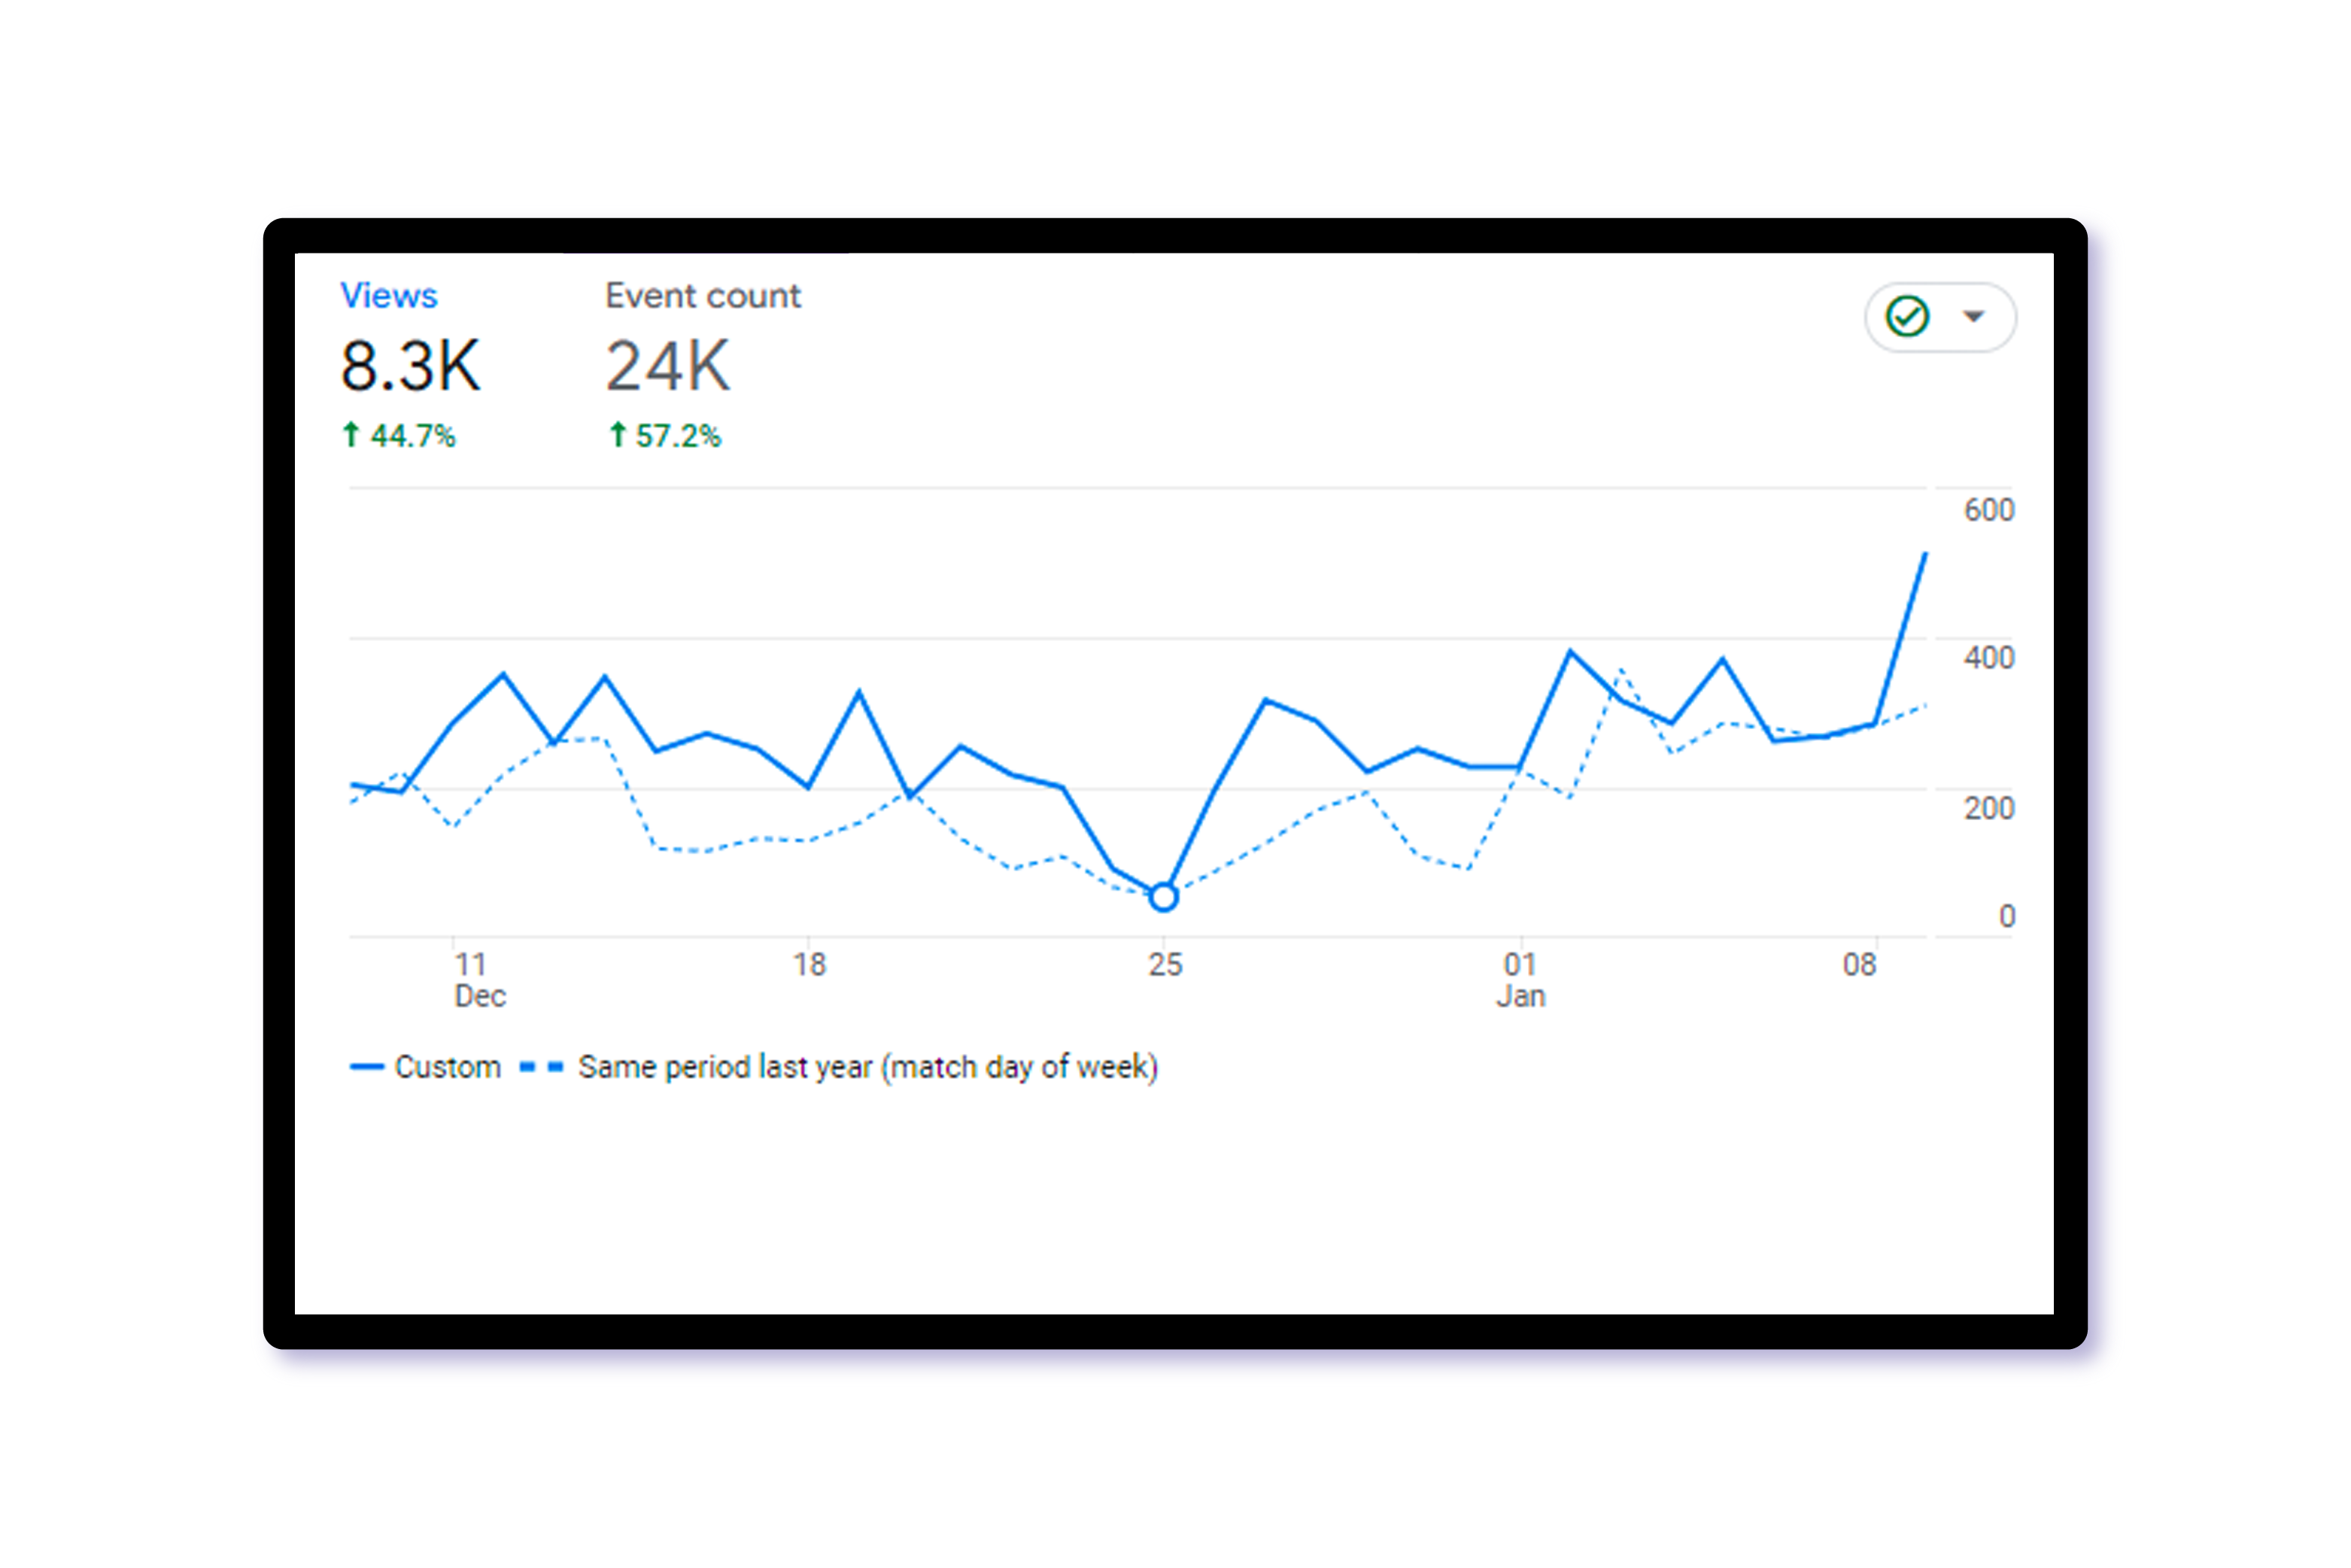Click the 8.3K views total

(x=411, y=366)
